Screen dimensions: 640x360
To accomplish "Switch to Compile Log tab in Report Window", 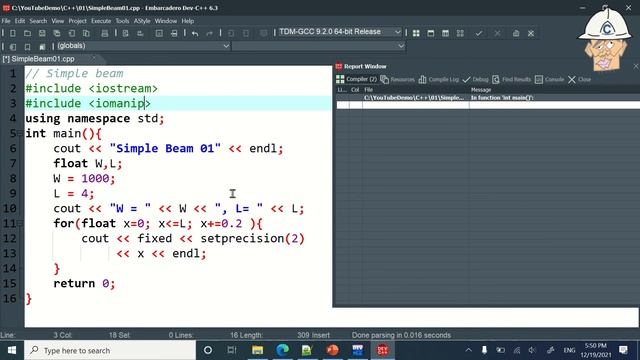I will tap(439, 79).
